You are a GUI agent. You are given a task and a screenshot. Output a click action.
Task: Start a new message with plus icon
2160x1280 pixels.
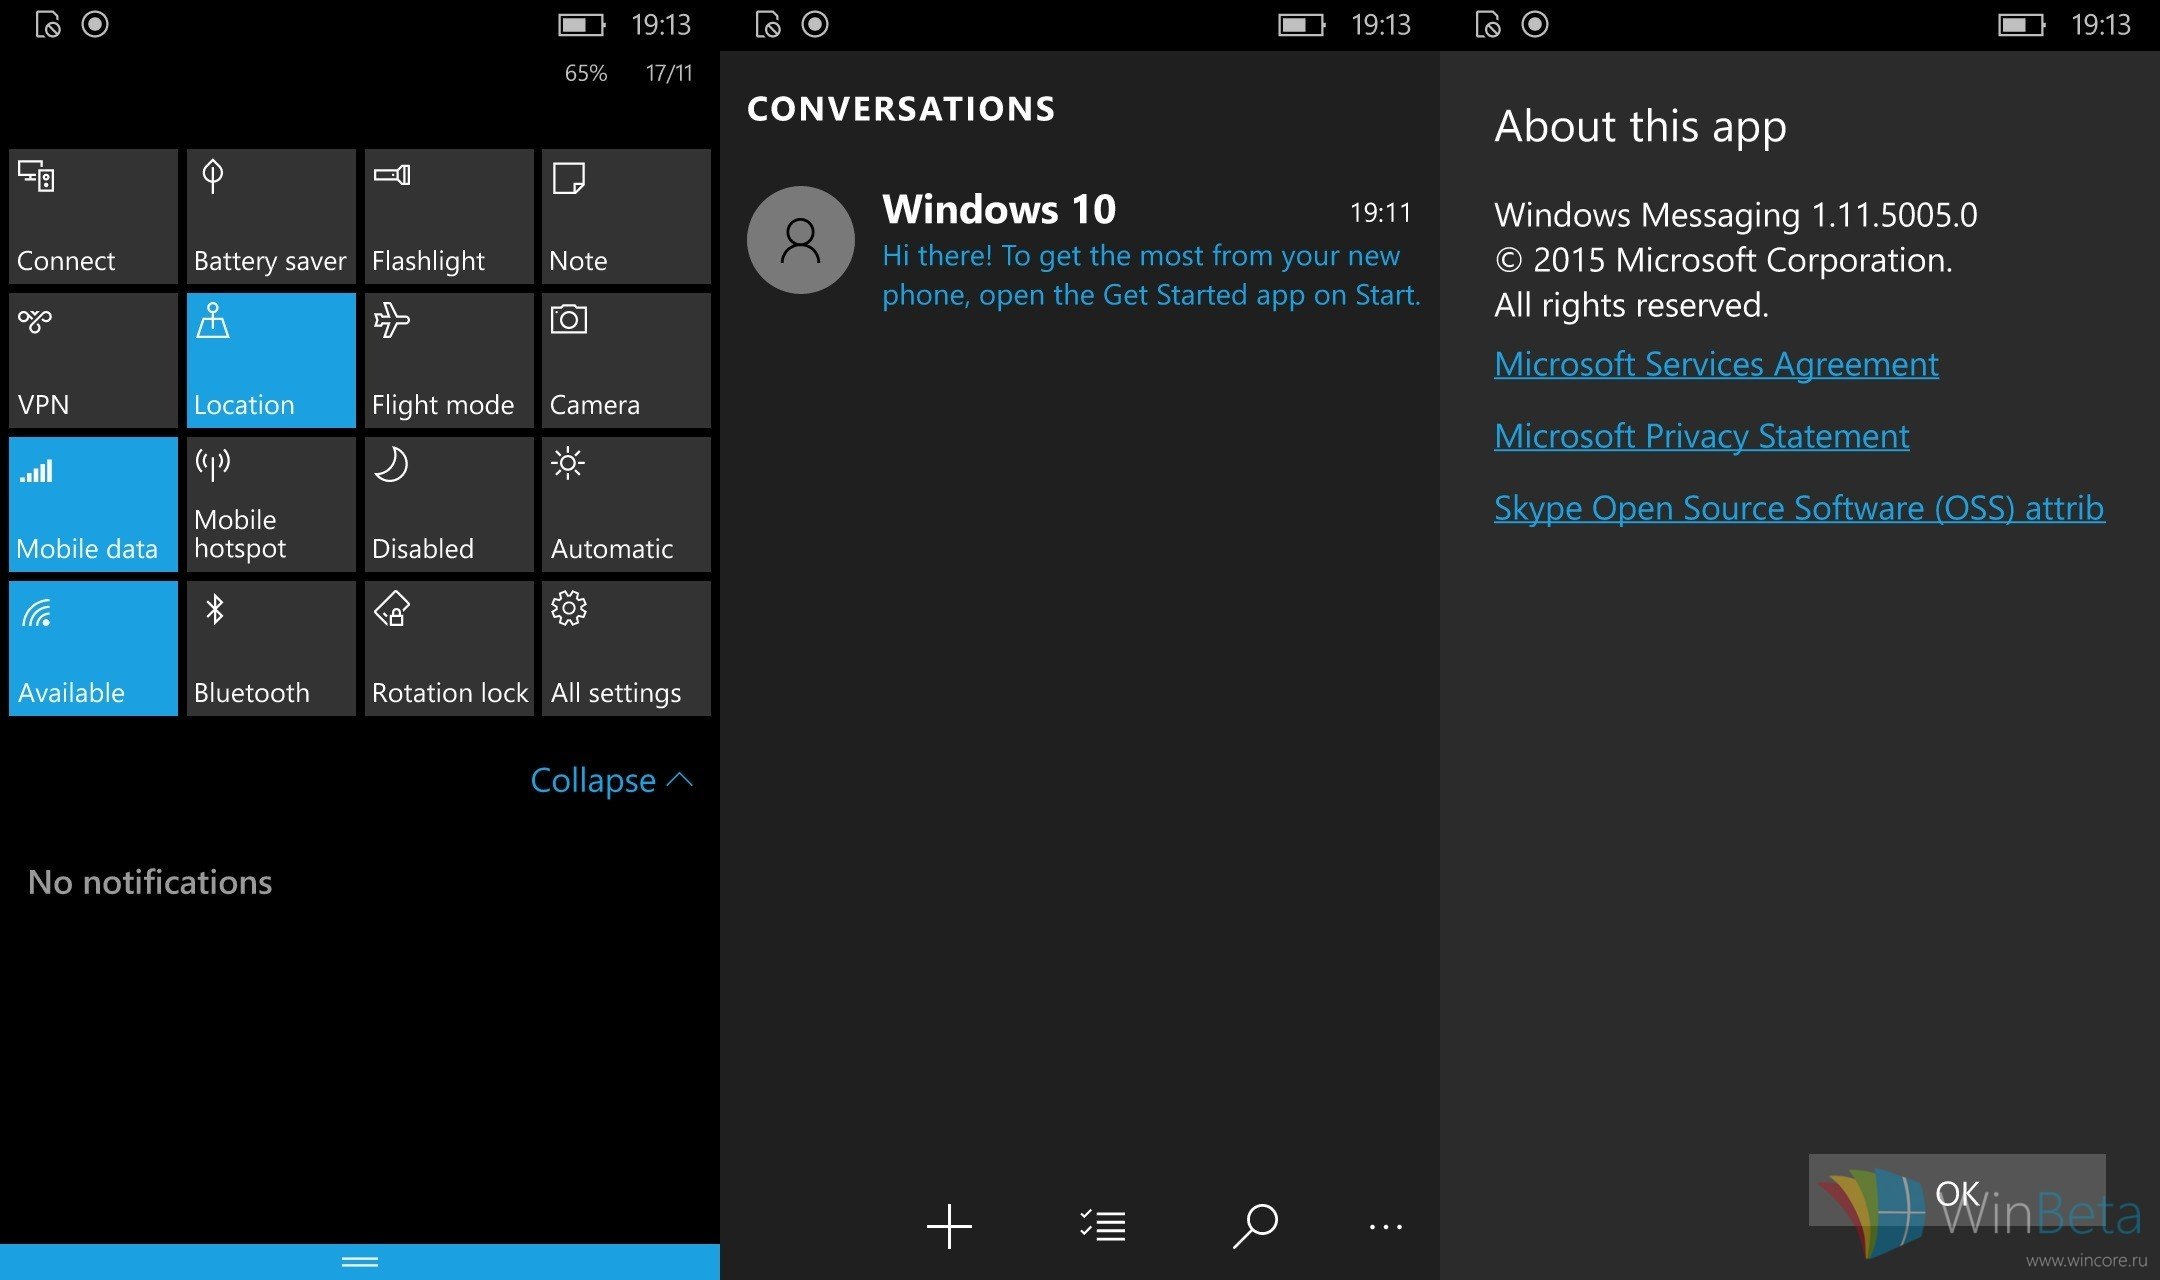pyautogui.click(x=949, y=1226)
